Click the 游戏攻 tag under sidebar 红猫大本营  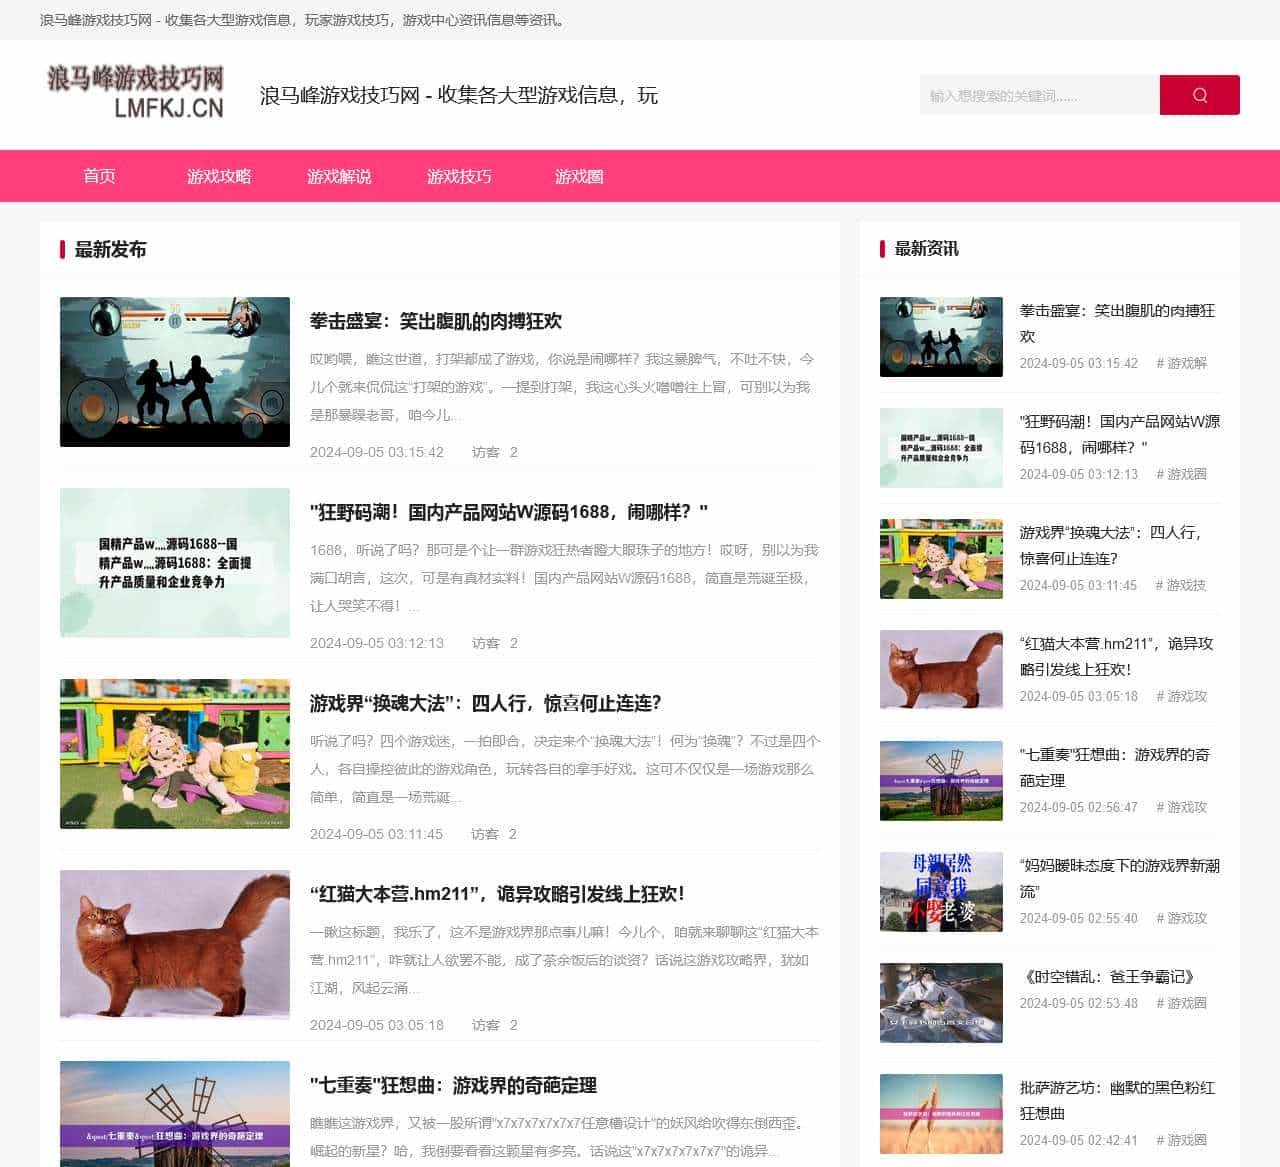tap(1182, 696)
